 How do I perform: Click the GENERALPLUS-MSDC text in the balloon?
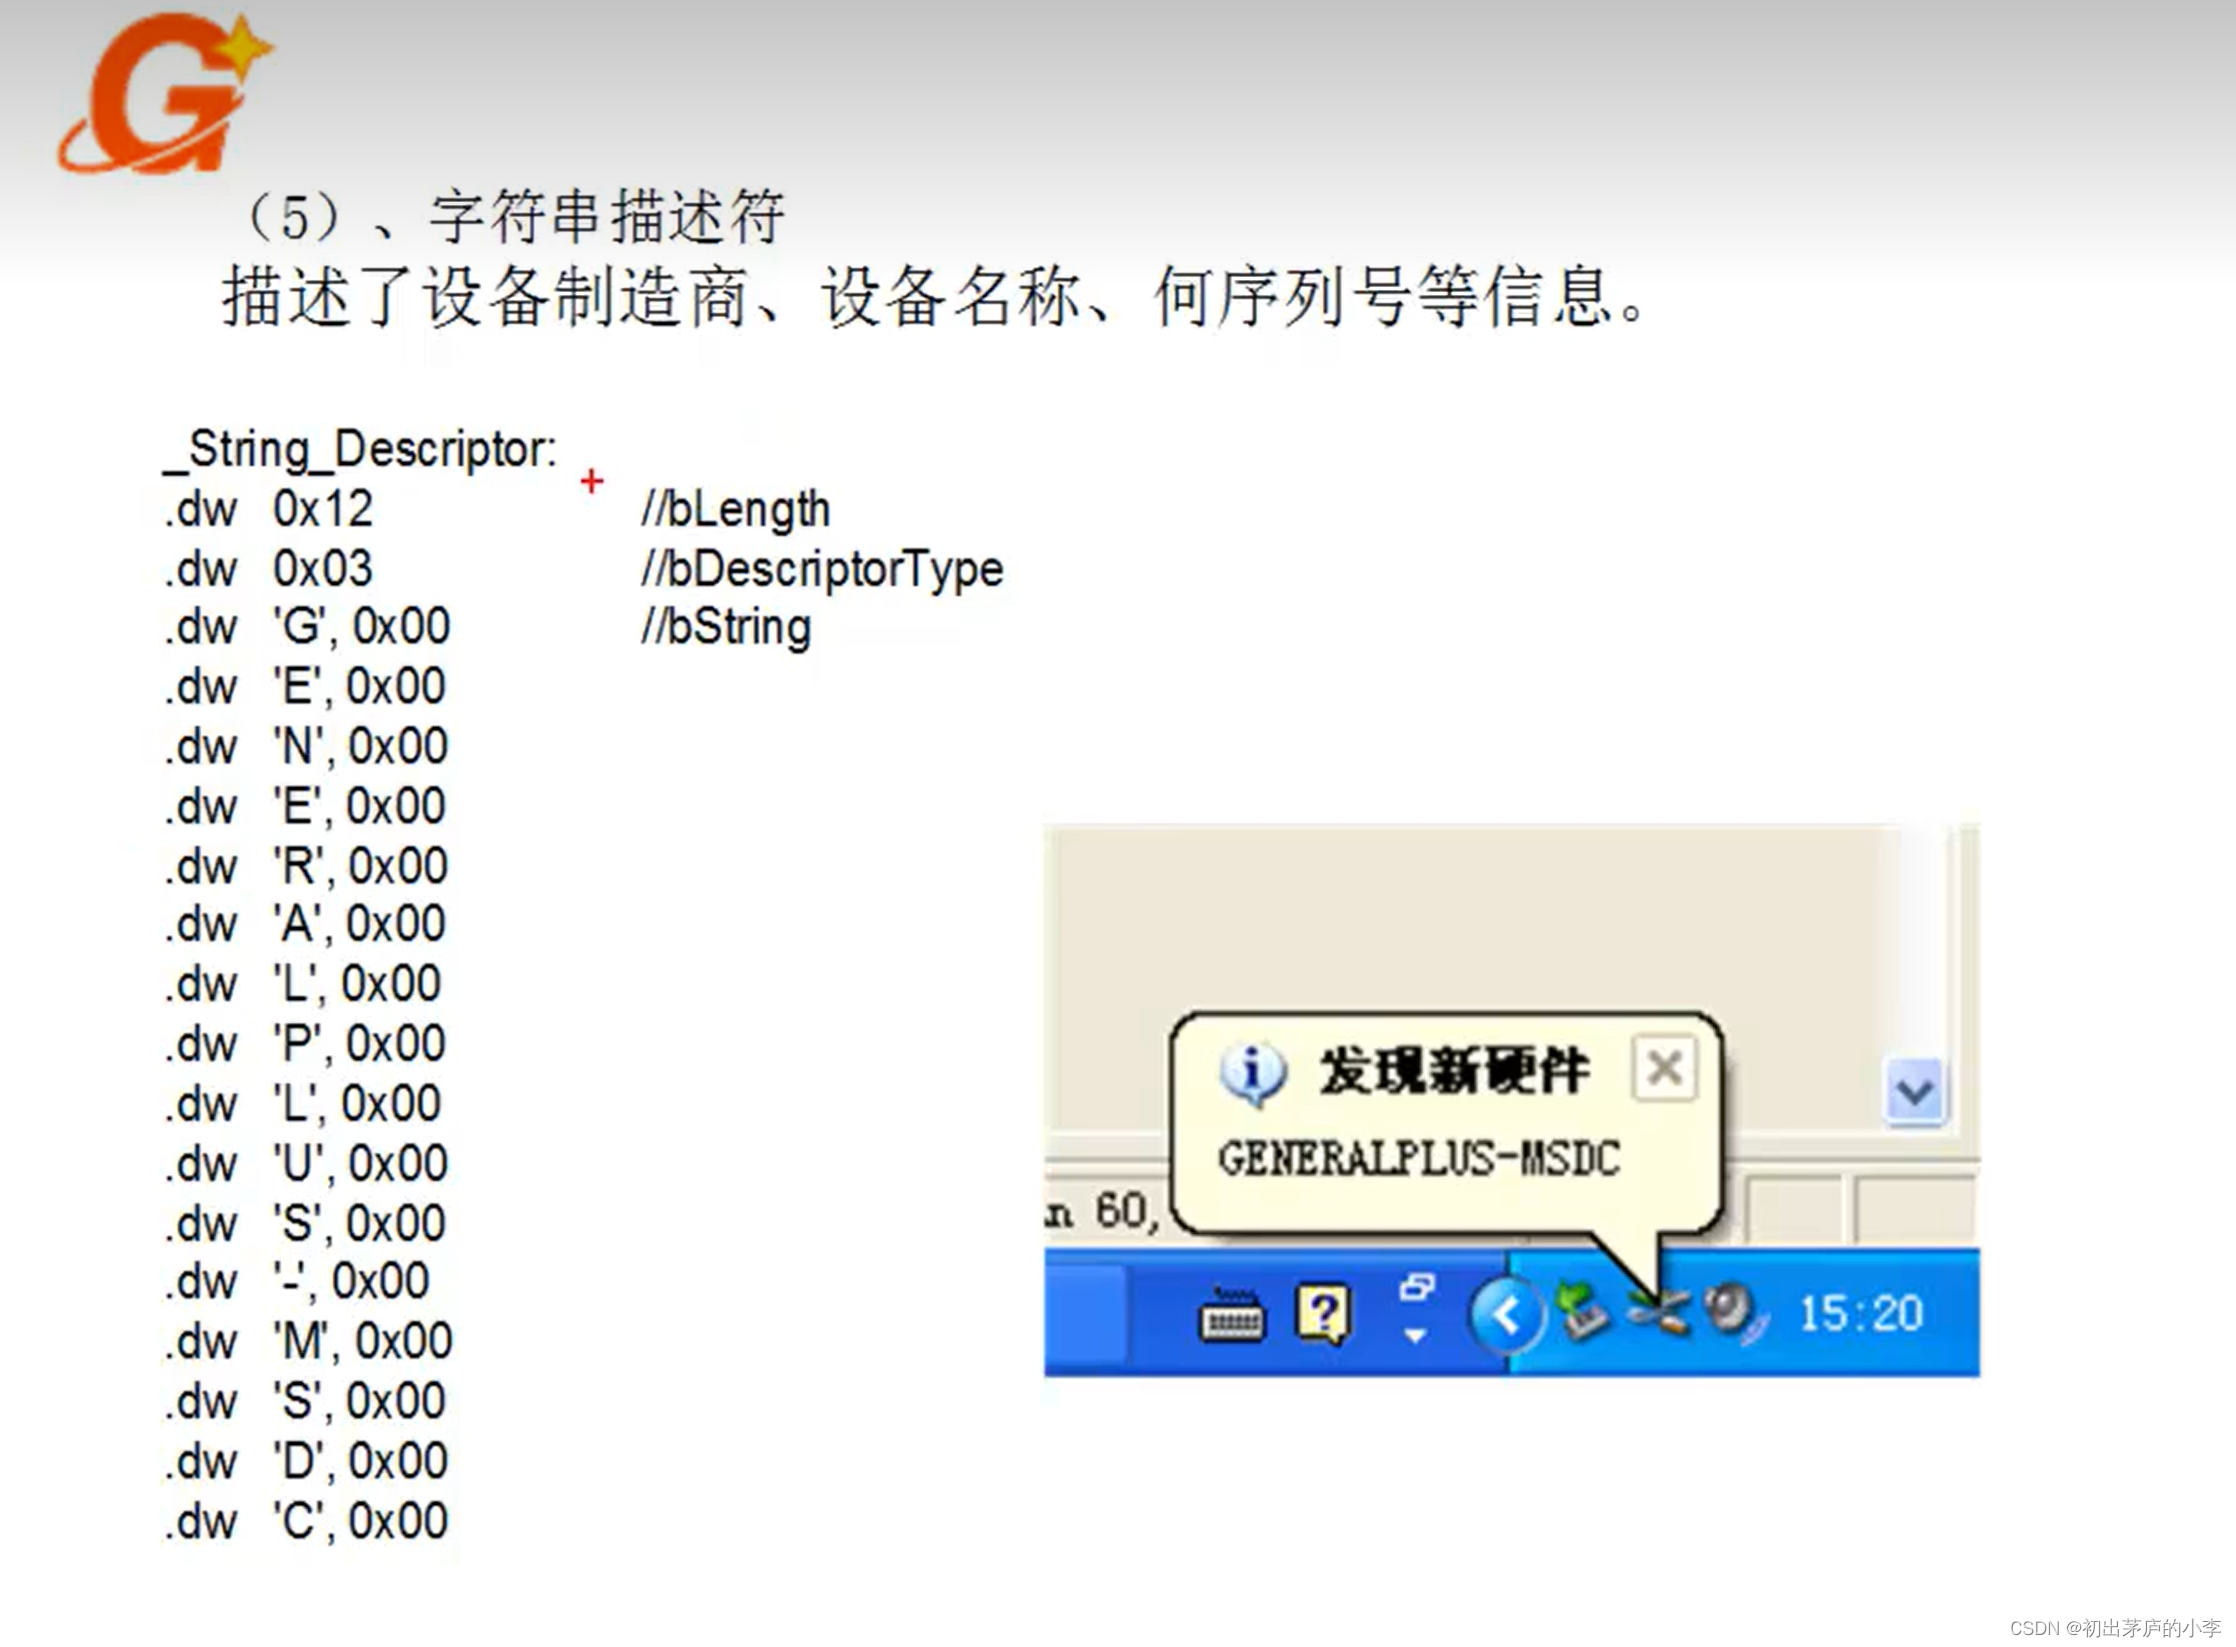[x=1418, y=1159]
